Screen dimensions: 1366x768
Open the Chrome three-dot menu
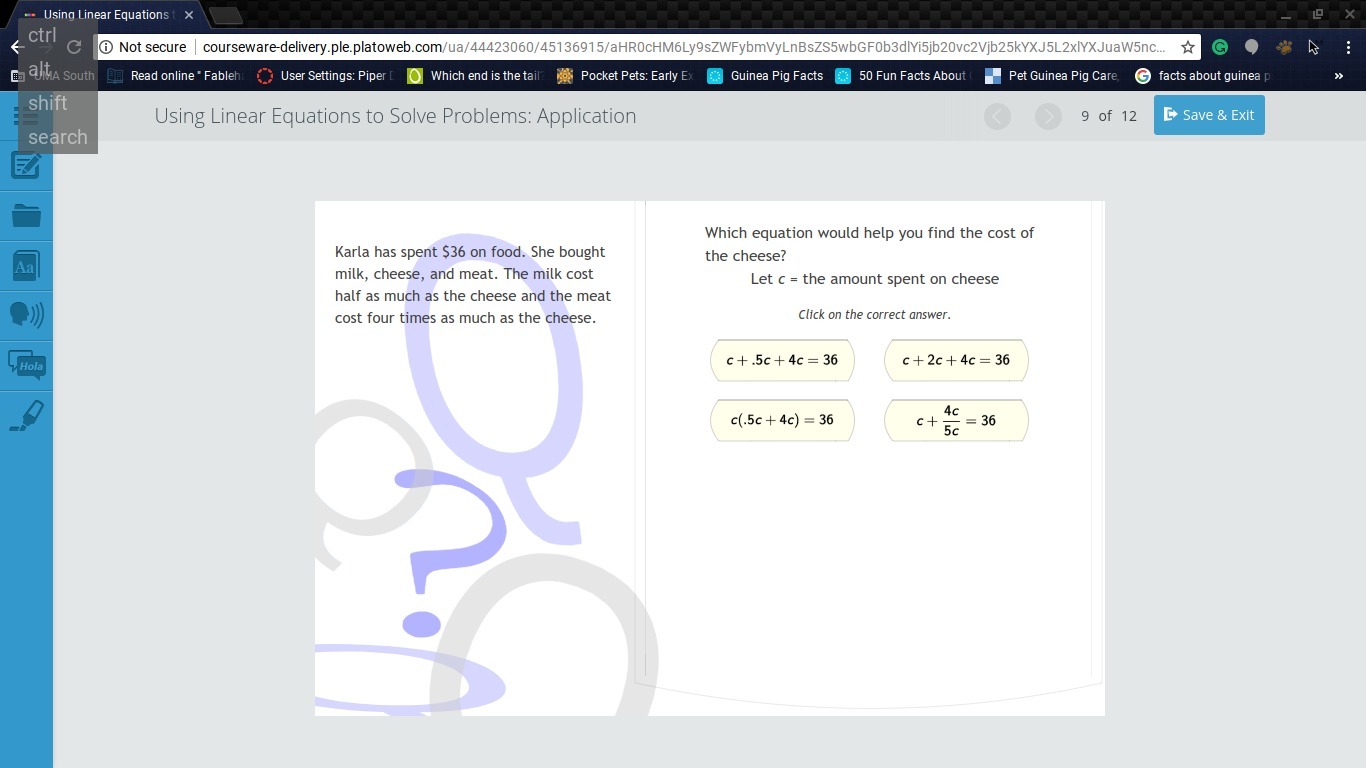[1348, 47]
